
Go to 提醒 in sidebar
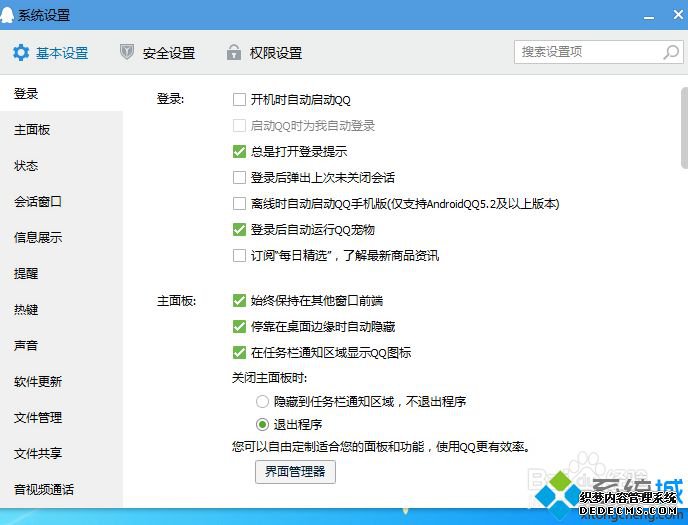tap(61, 273)
